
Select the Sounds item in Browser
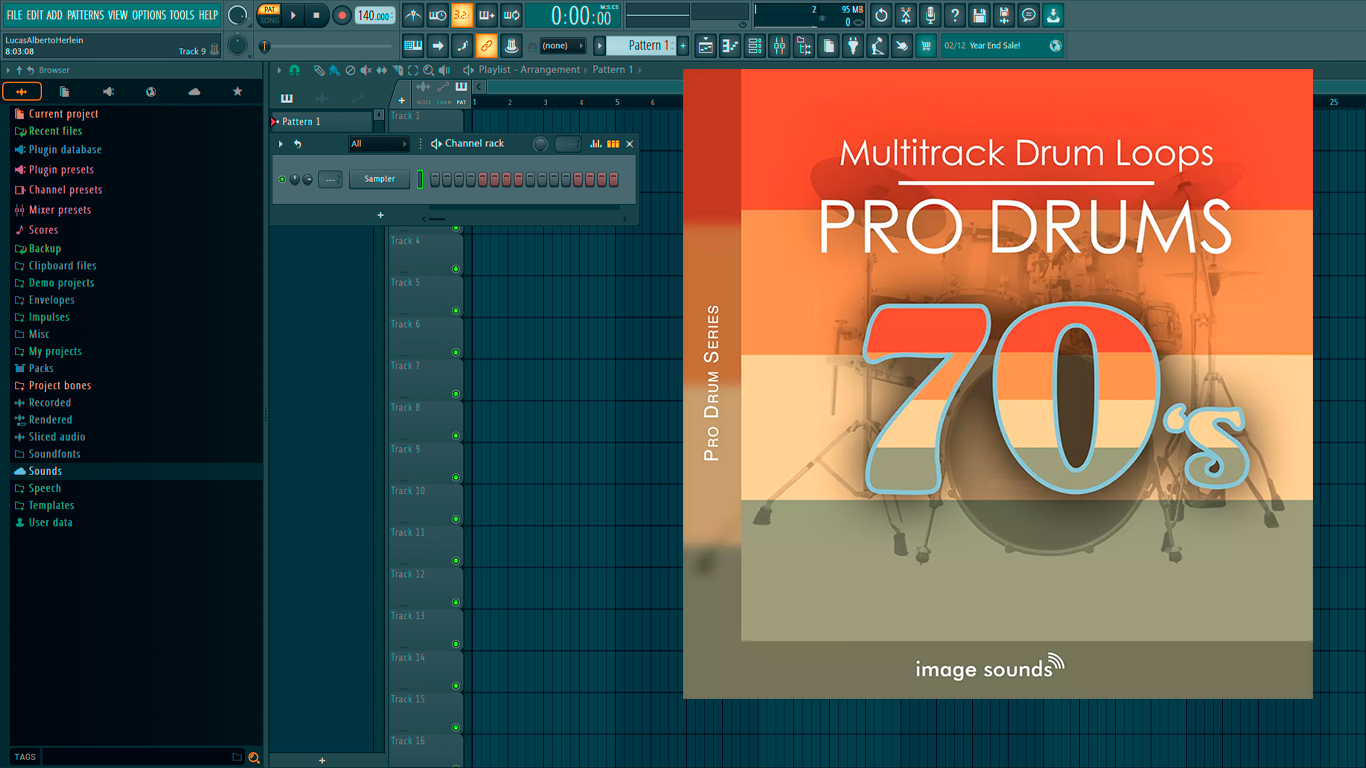pos(45,471)
